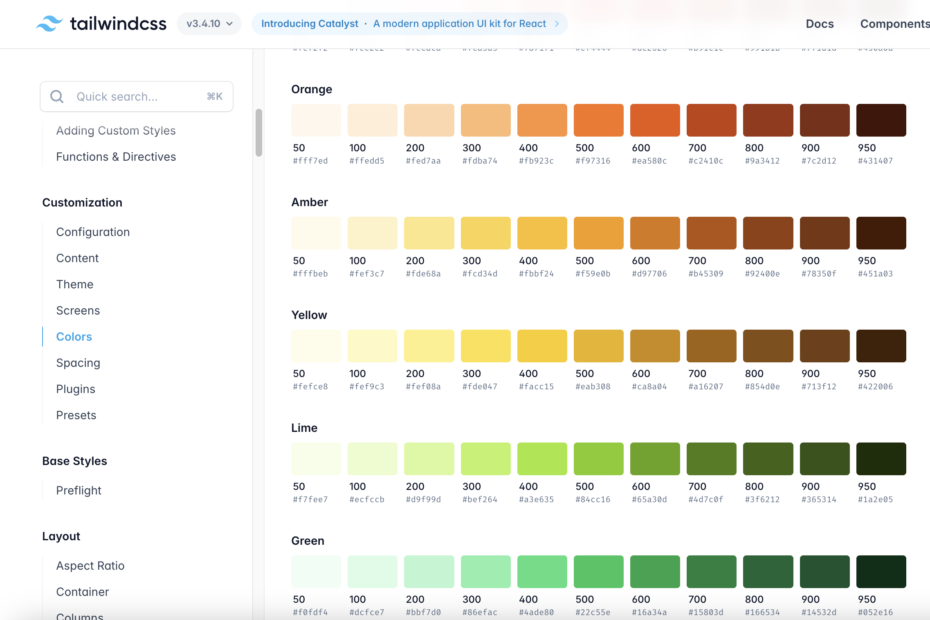Select the Yellow 950 color swatch
This screenshot has width=930, height=620.
click(881, 346)
